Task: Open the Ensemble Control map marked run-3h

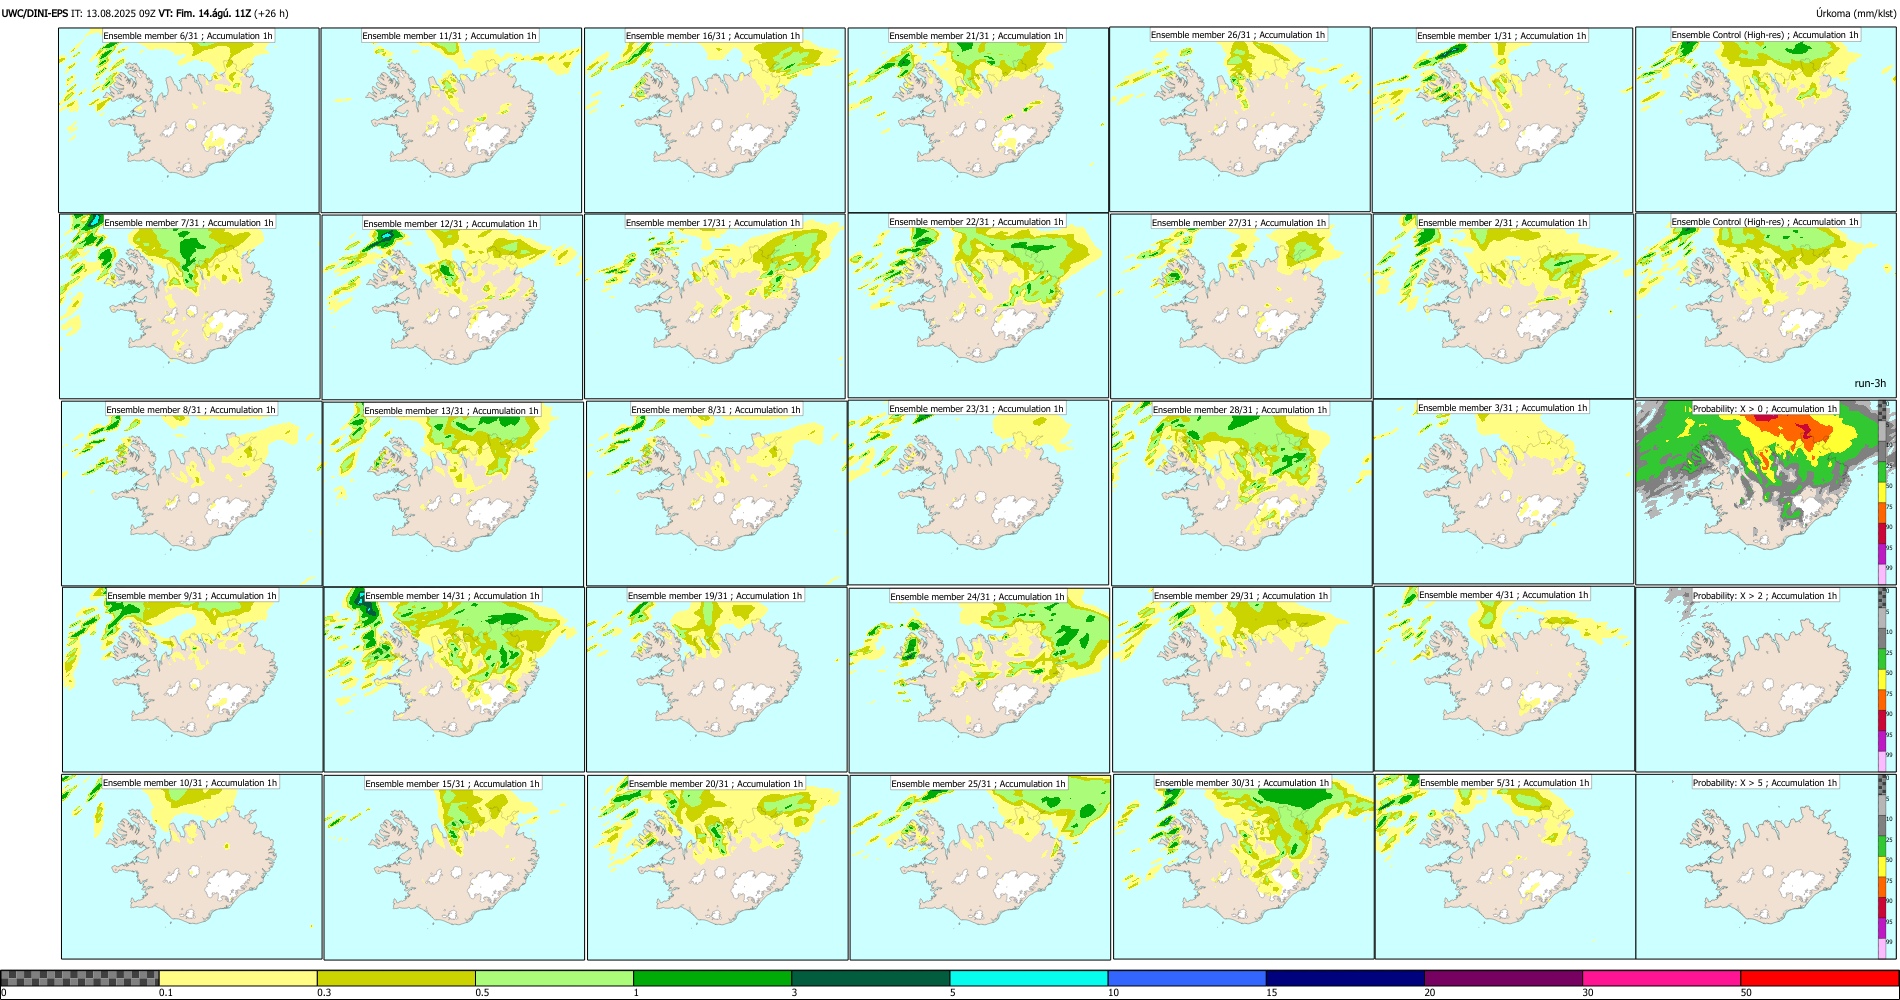Action: pyautogui.click(x=1766, y=305)
